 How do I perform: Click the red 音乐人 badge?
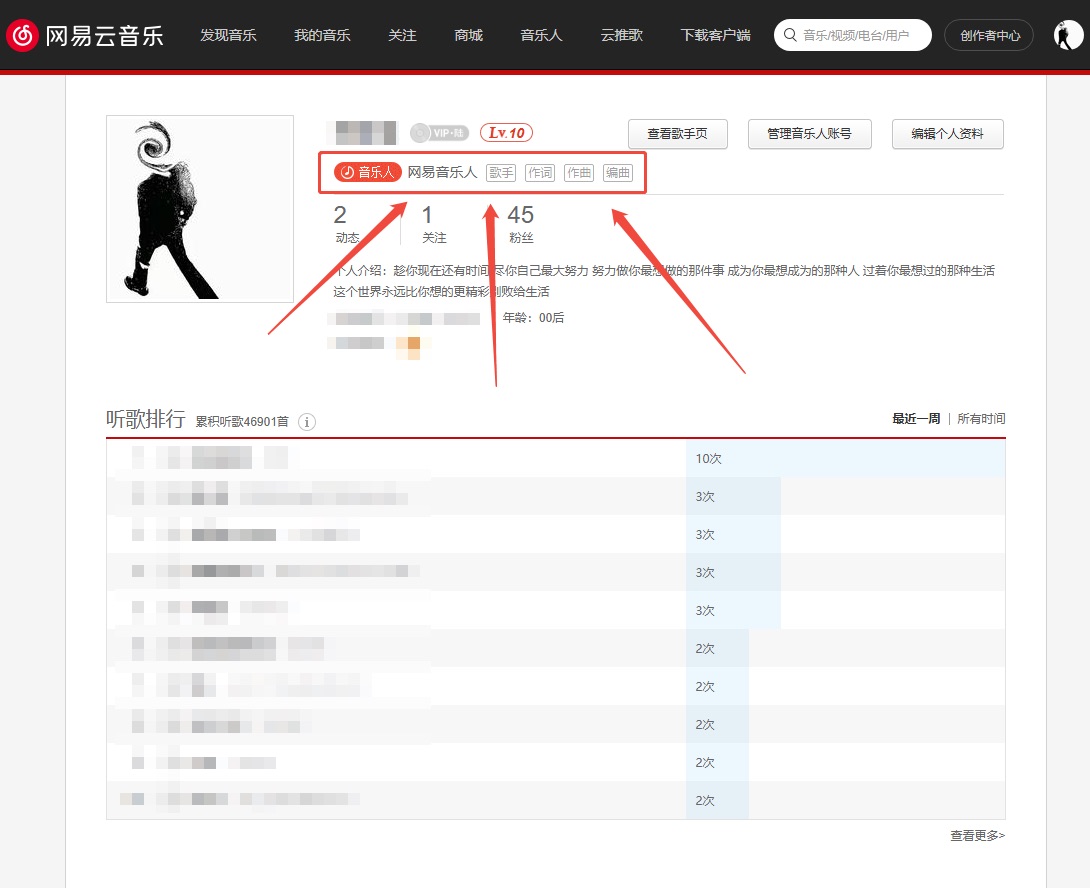(367, 172)
